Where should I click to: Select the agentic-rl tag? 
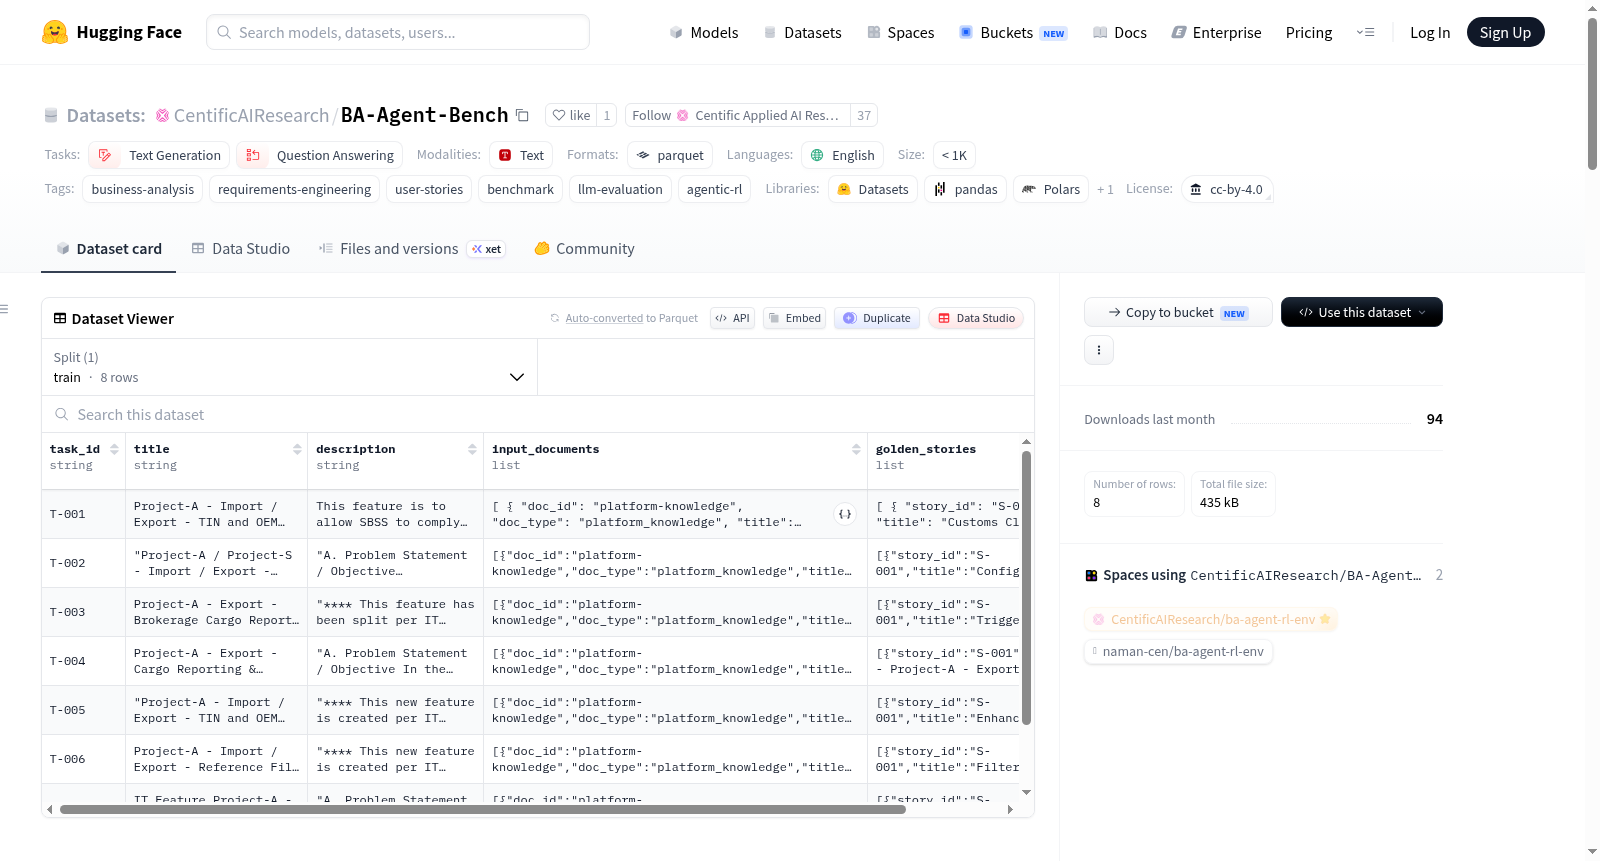click(714, 189)
